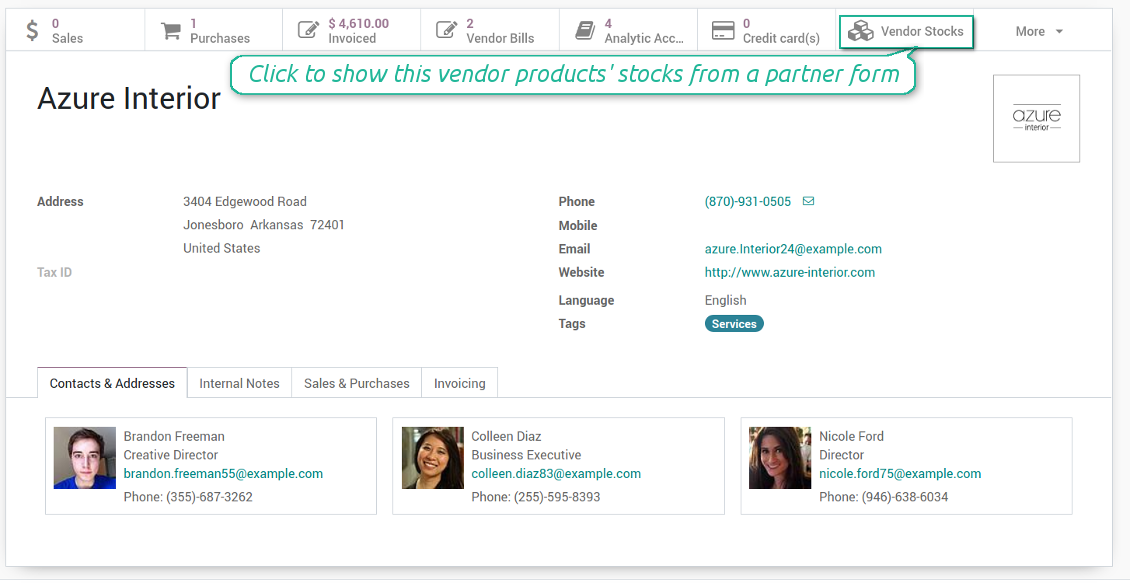Image resolution: width=1130 pixels, height=583 pixels.
Task: Open the Sales & Purchases tab
Action: [x=356, y=383]
